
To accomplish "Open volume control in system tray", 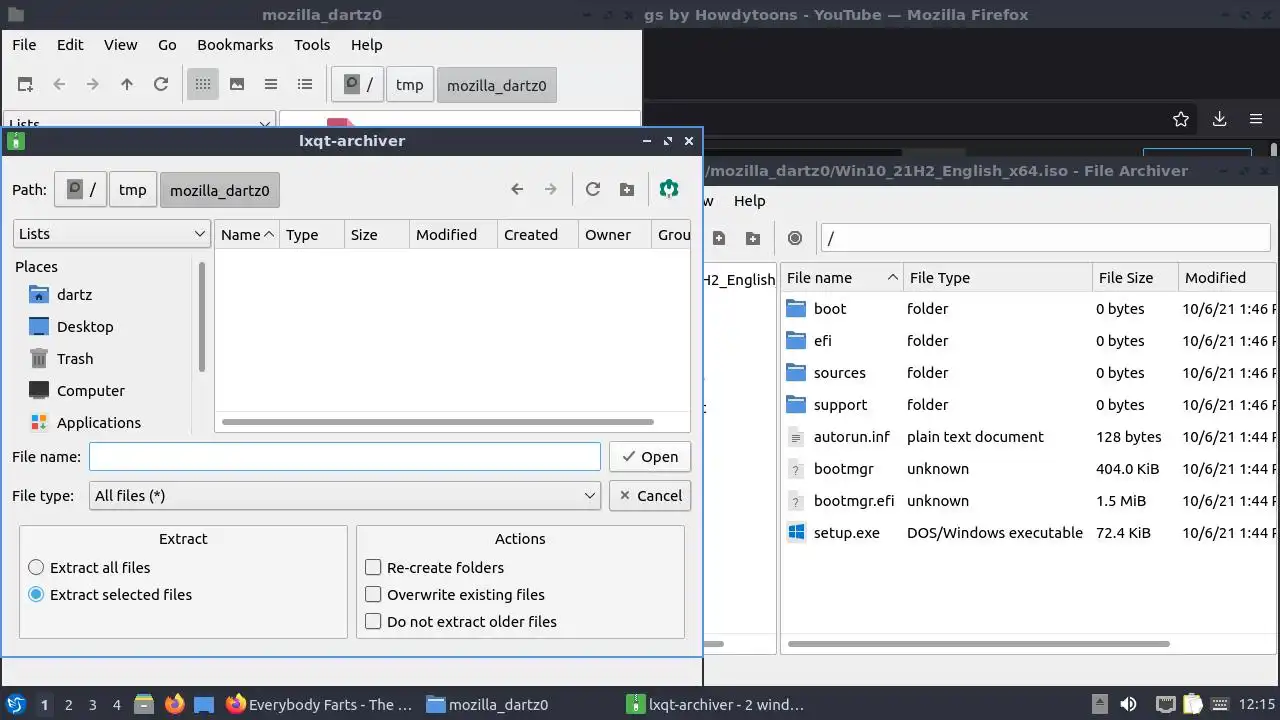I will 1128,704.
